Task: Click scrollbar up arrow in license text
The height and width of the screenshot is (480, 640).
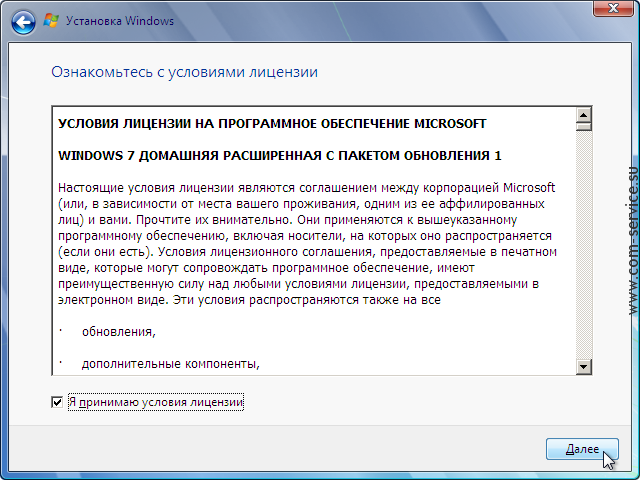Action: coord(584,115)
